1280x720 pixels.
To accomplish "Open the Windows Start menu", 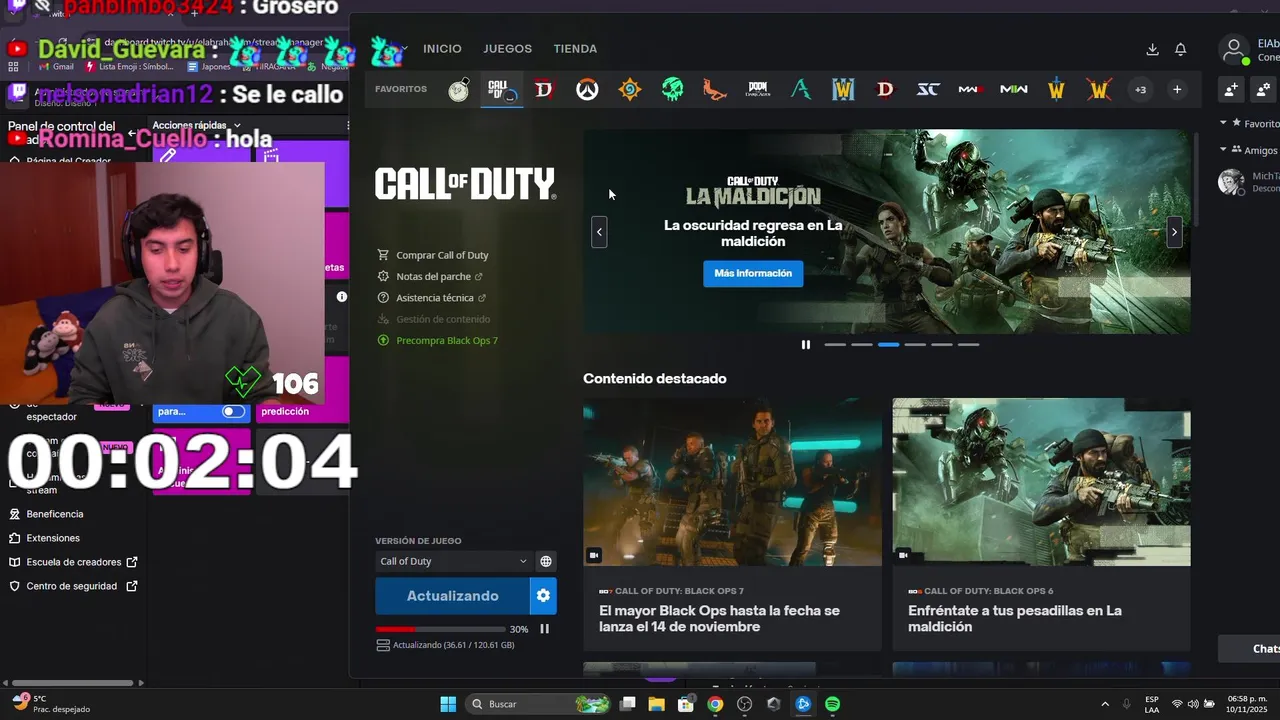I will [448, 704].
